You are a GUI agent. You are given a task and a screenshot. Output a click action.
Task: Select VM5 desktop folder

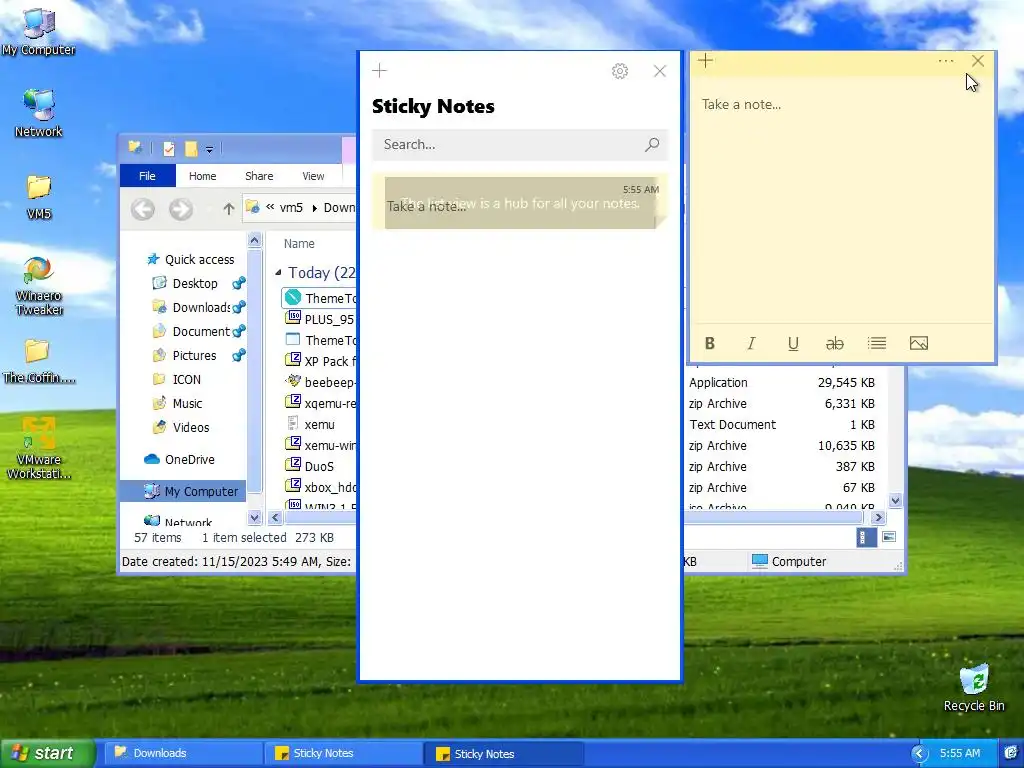[x=39, y=197]
